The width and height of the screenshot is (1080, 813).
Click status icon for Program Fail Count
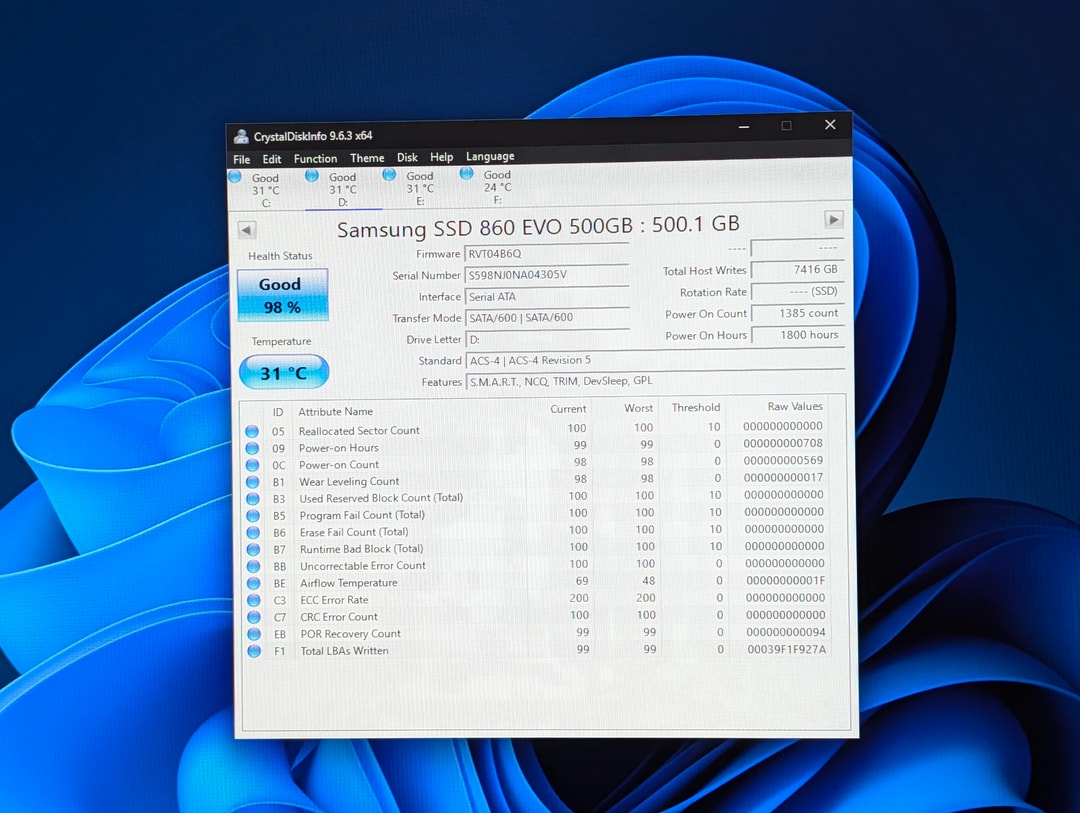[253, 516]
